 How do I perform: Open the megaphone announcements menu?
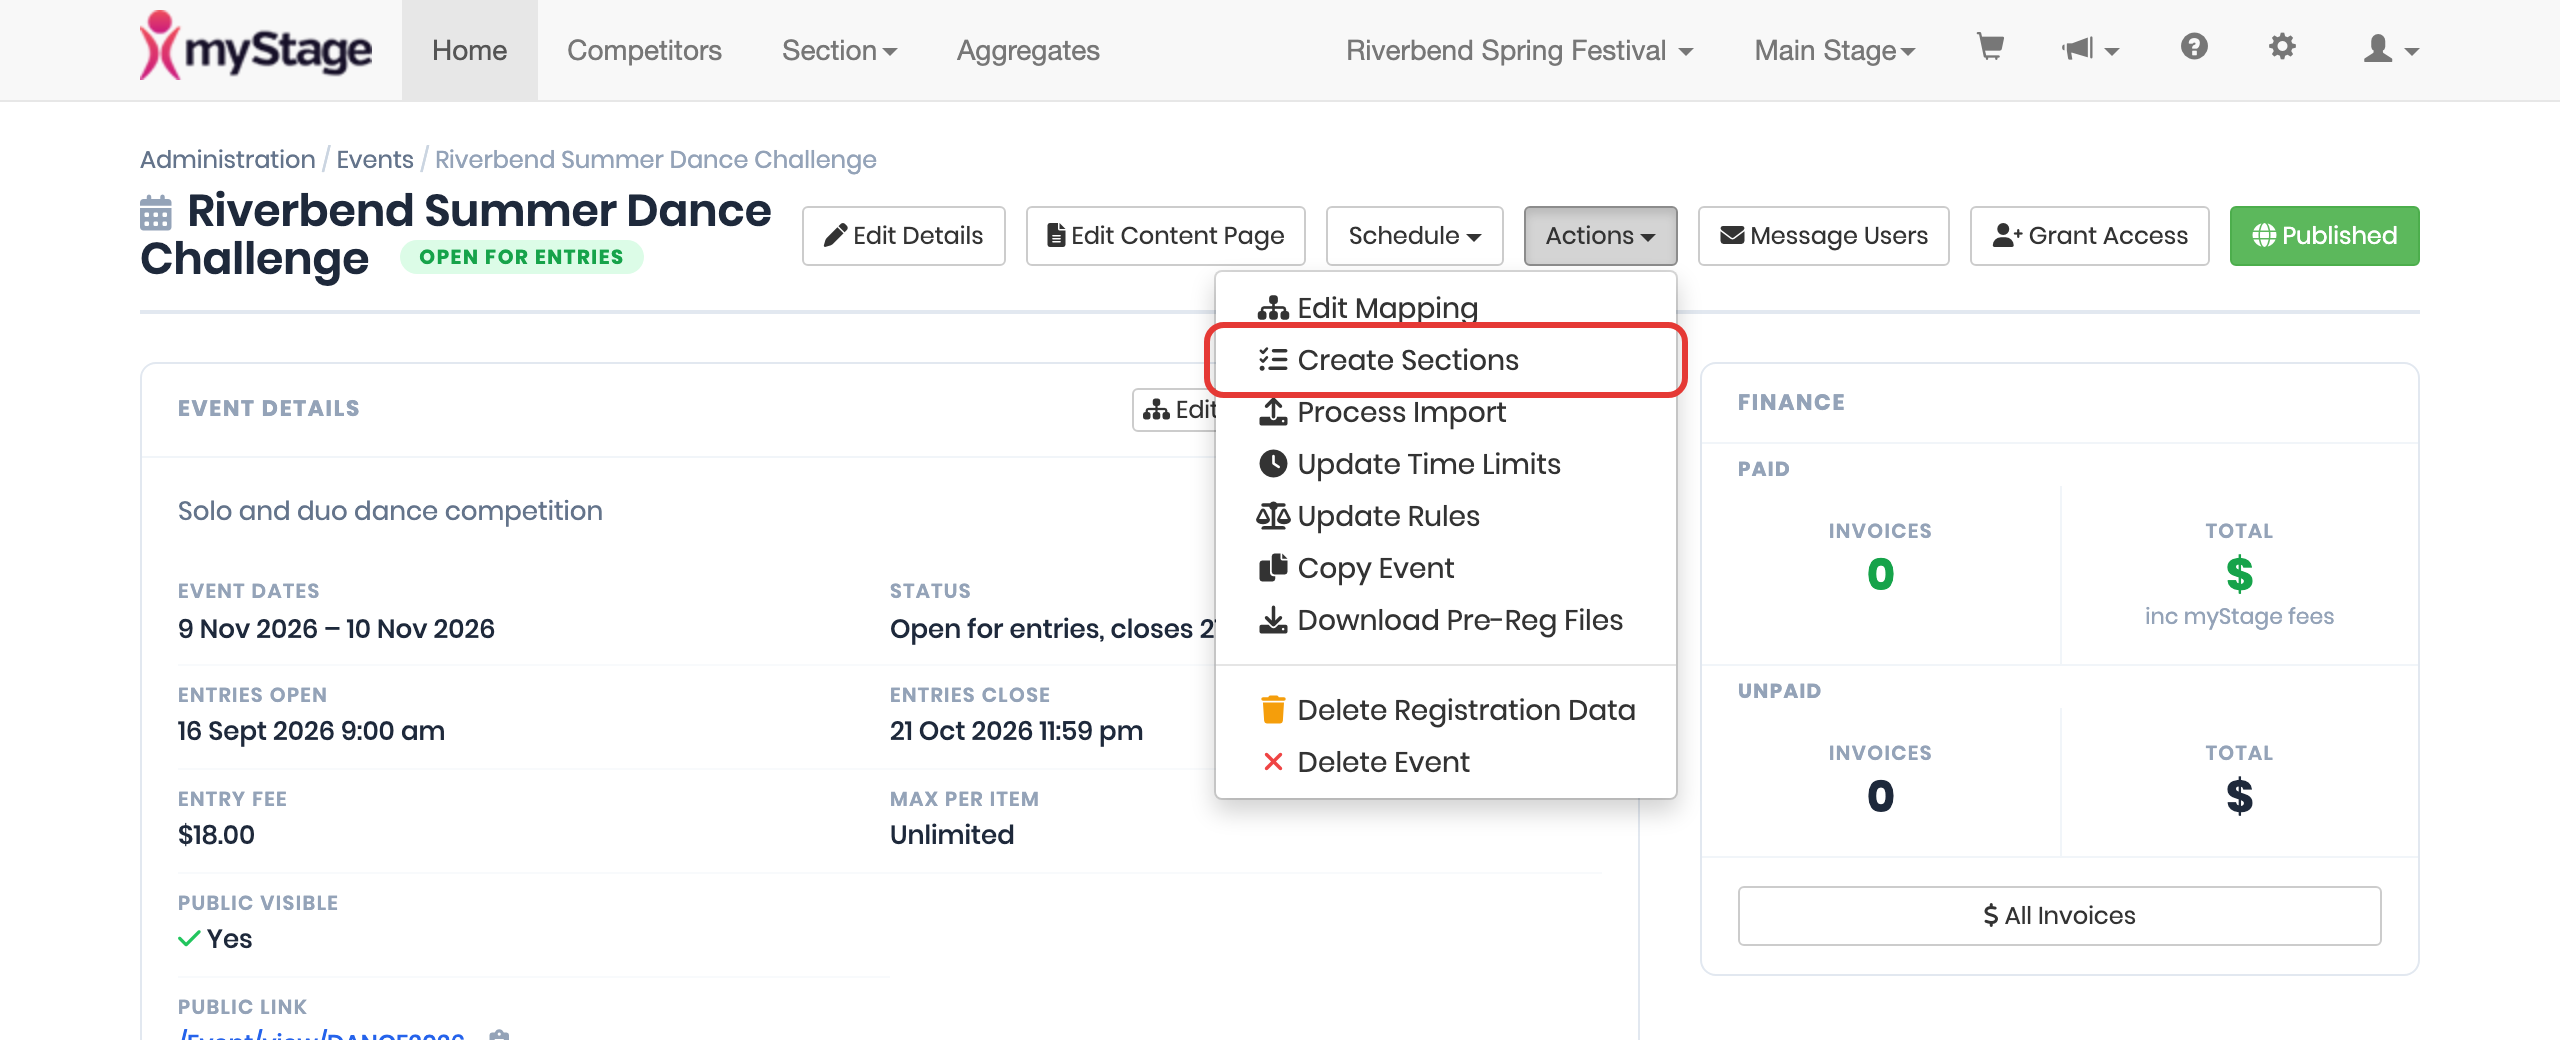coord(2089,49)
